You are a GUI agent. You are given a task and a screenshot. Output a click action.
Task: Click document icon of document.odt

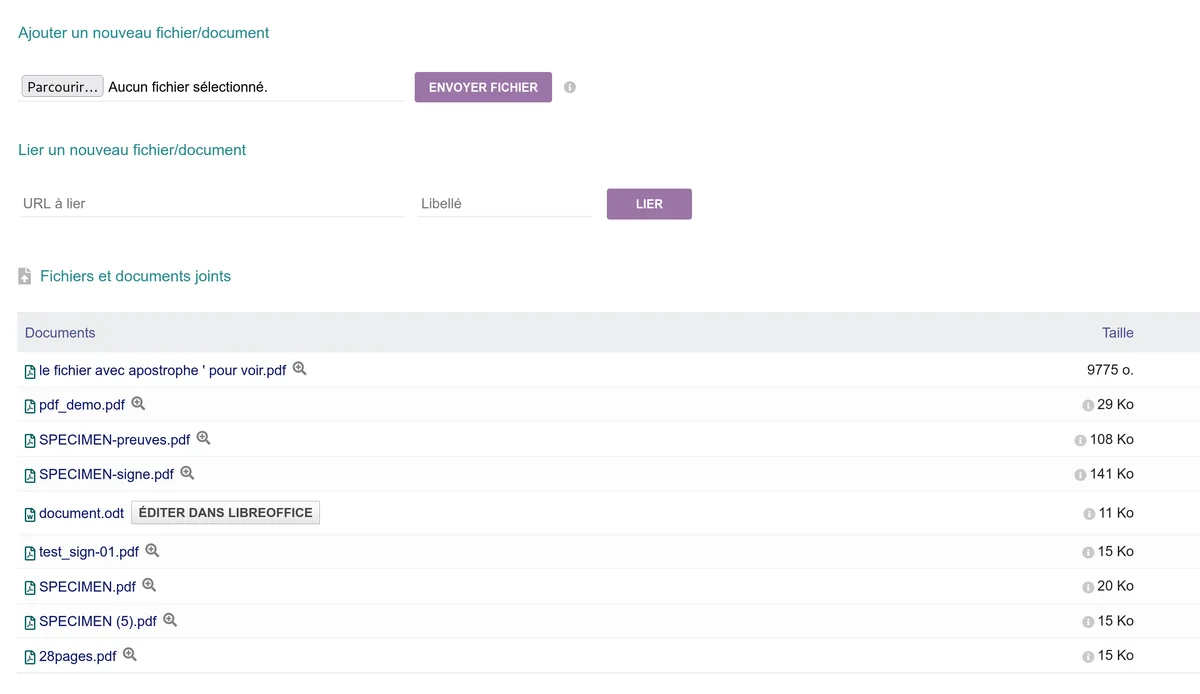(30, 514)
